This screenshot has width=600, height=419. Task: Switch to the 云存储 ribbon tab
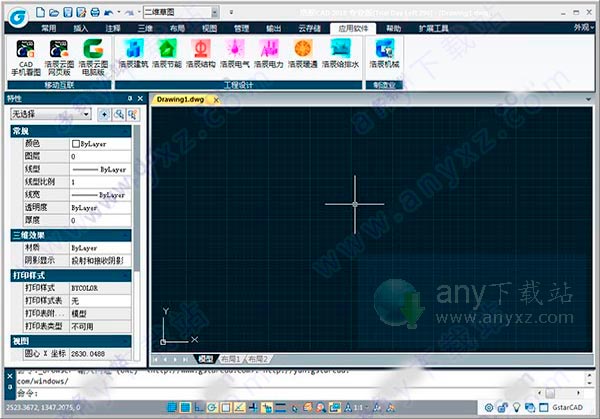click(309, 28)
